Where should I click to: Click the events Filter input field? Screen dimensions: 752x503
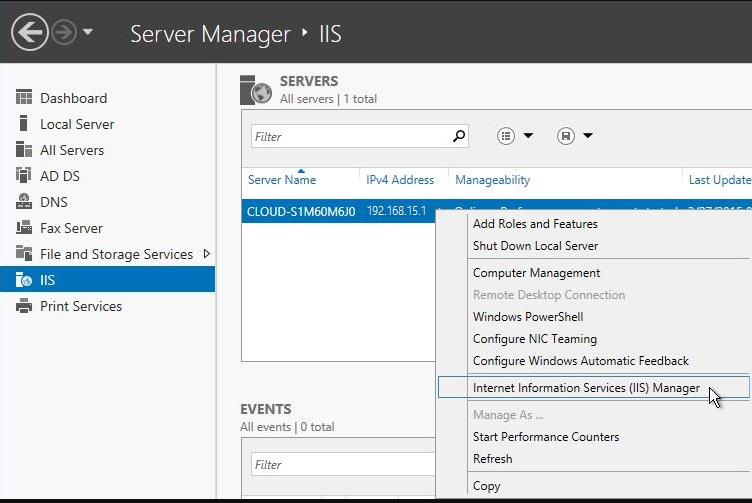[x=343, y=465]
